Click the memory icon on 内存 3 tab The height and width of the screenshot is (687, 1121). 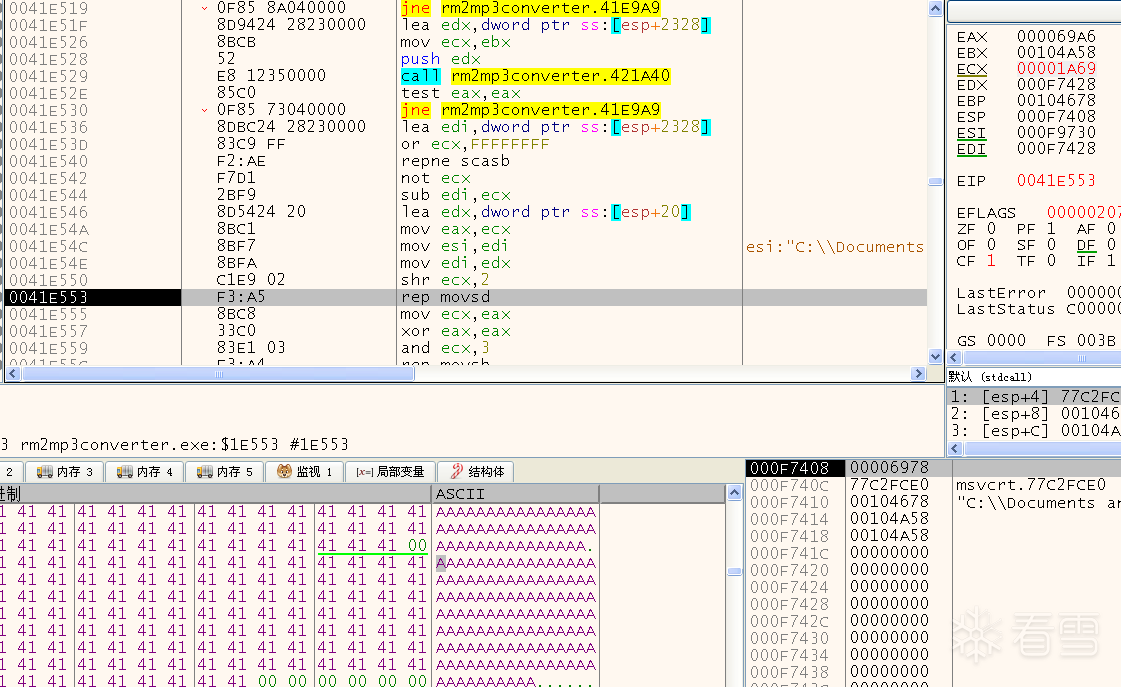pos(44,472)
